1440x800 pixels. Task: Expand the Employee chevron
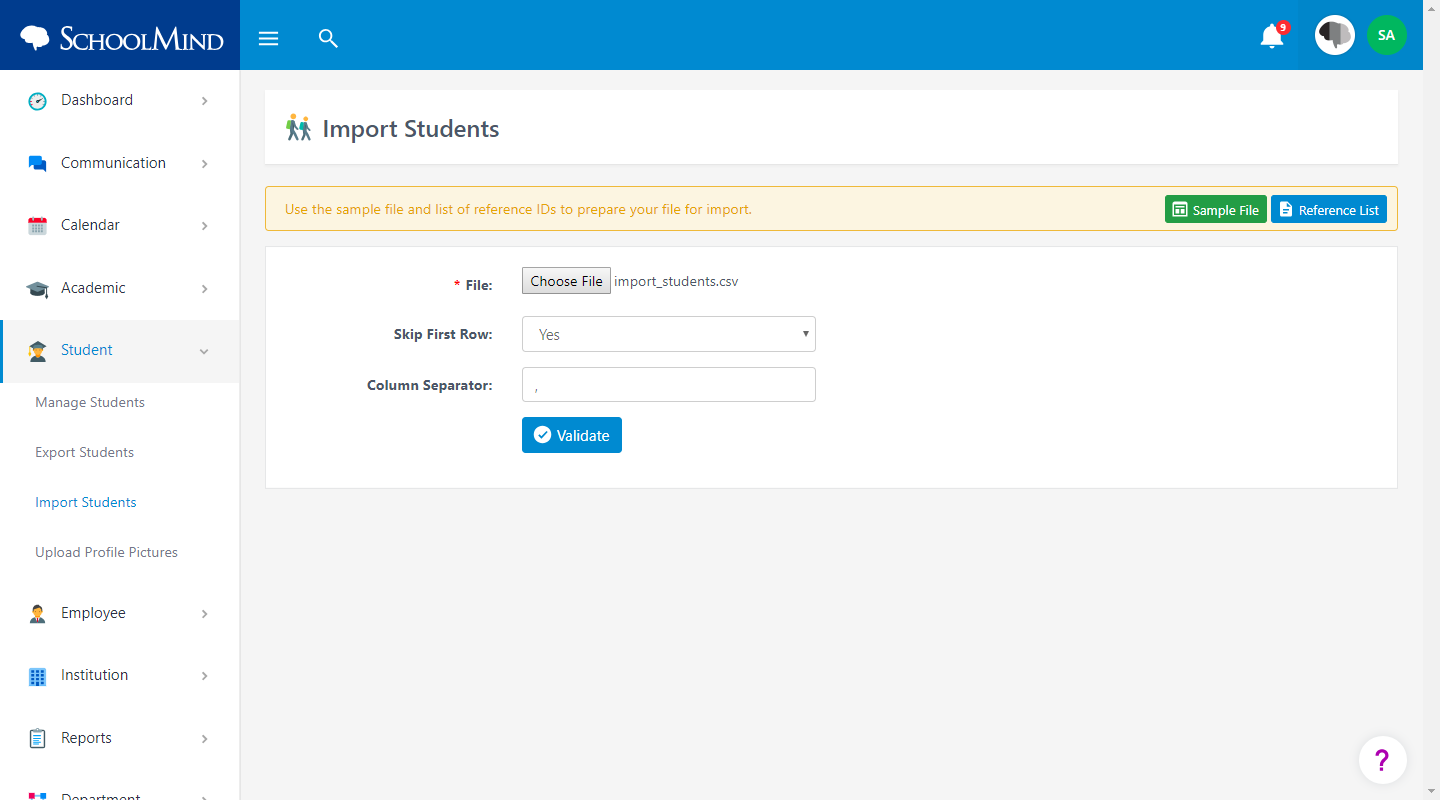tap(204, 614)
